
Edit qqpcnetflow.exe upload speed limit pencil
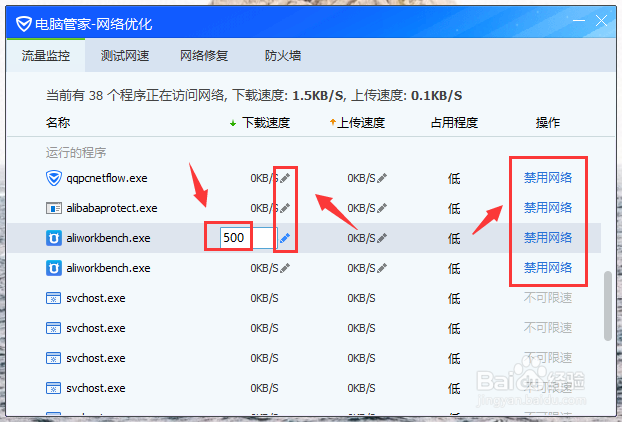point(382,178)
